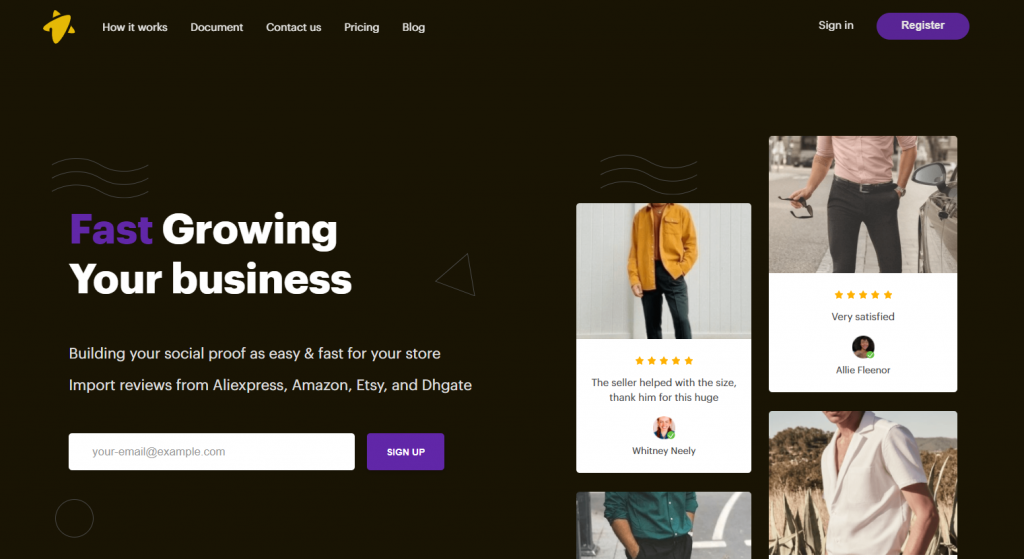This screenshot has height=559, width=1024.
Task: Open the Pricing page
Action: 361,27
